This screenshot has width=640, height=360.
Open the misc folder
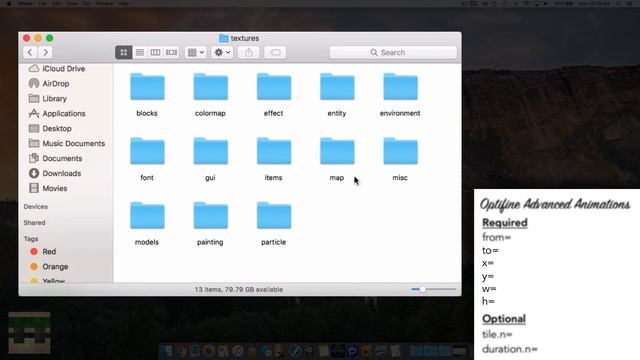pyautogui.click(x=400, y=151)
